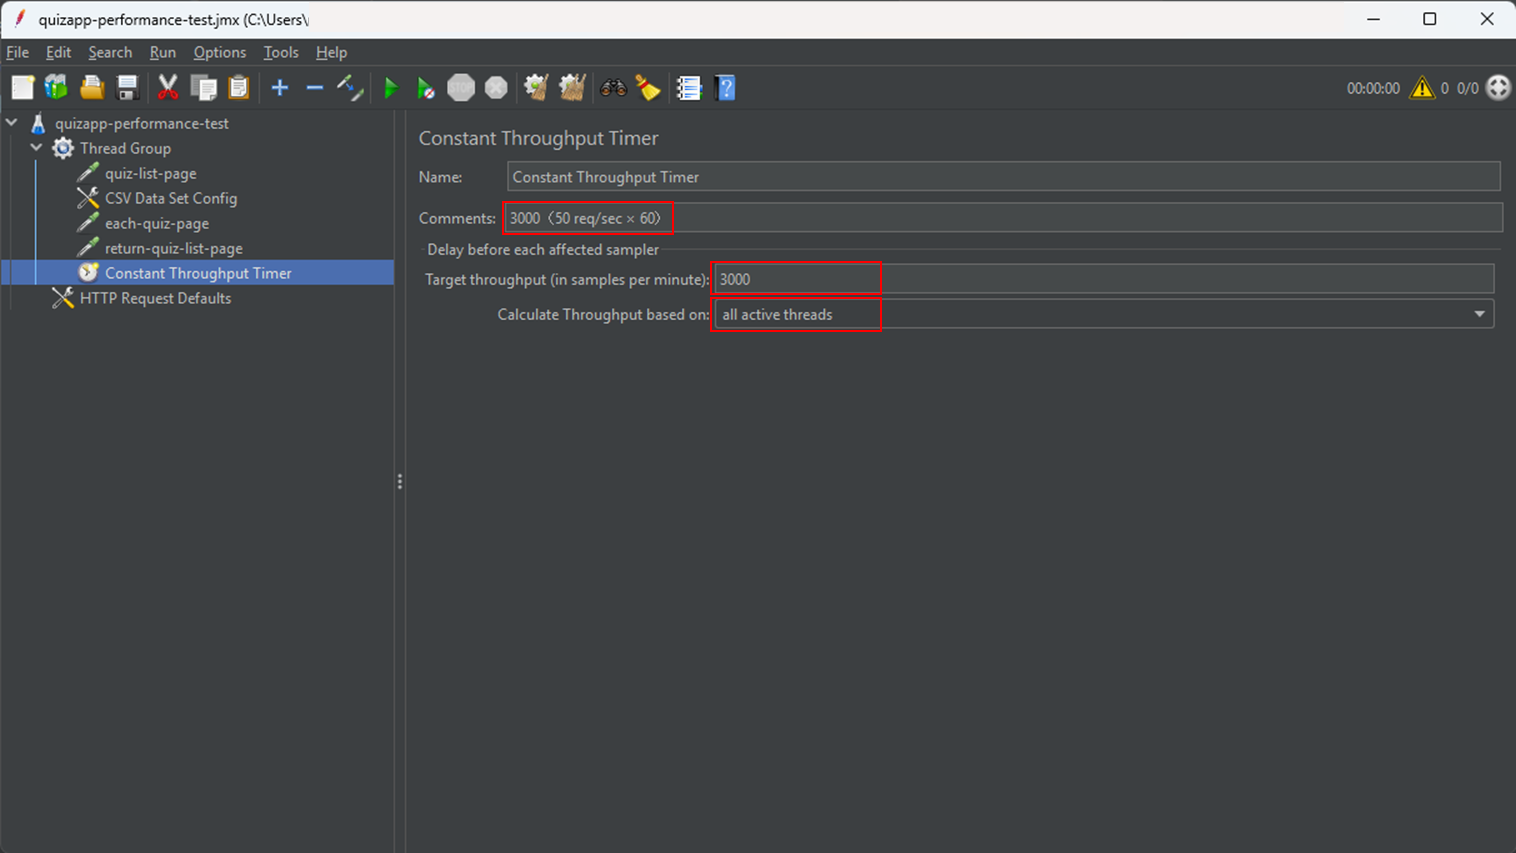The height and width of the screenshot is (853, 1516).
Task: Open the Function Helper list icon
Action: click(x=689, y=89)
